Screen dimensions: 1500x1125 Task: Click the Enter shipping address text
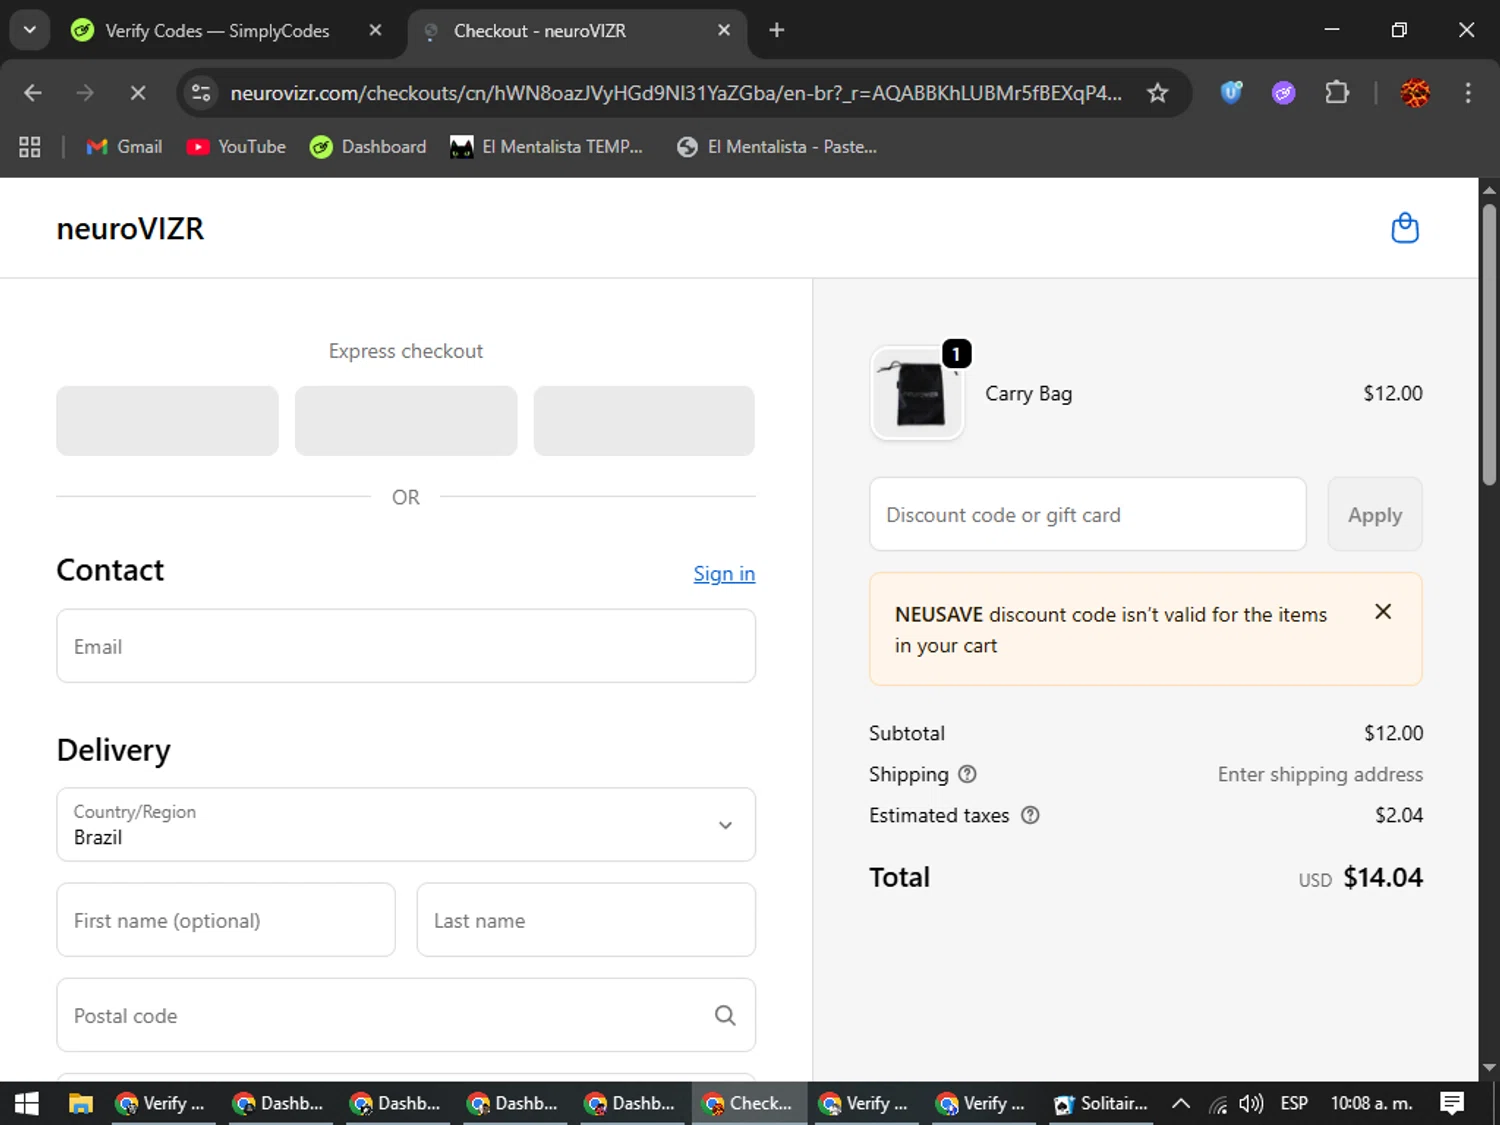1320,774
